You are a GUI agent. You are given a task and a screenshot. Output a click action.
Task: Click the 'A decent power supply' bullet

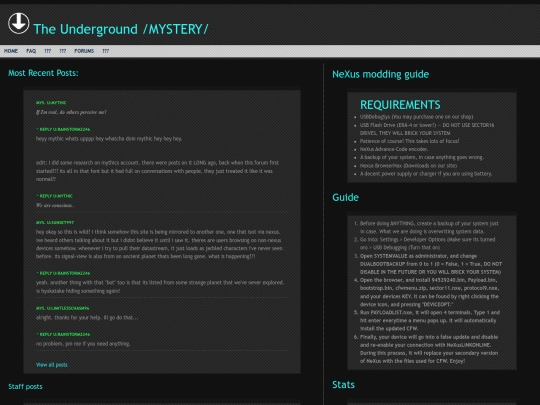pyautogui.click(x=426, y=174)
